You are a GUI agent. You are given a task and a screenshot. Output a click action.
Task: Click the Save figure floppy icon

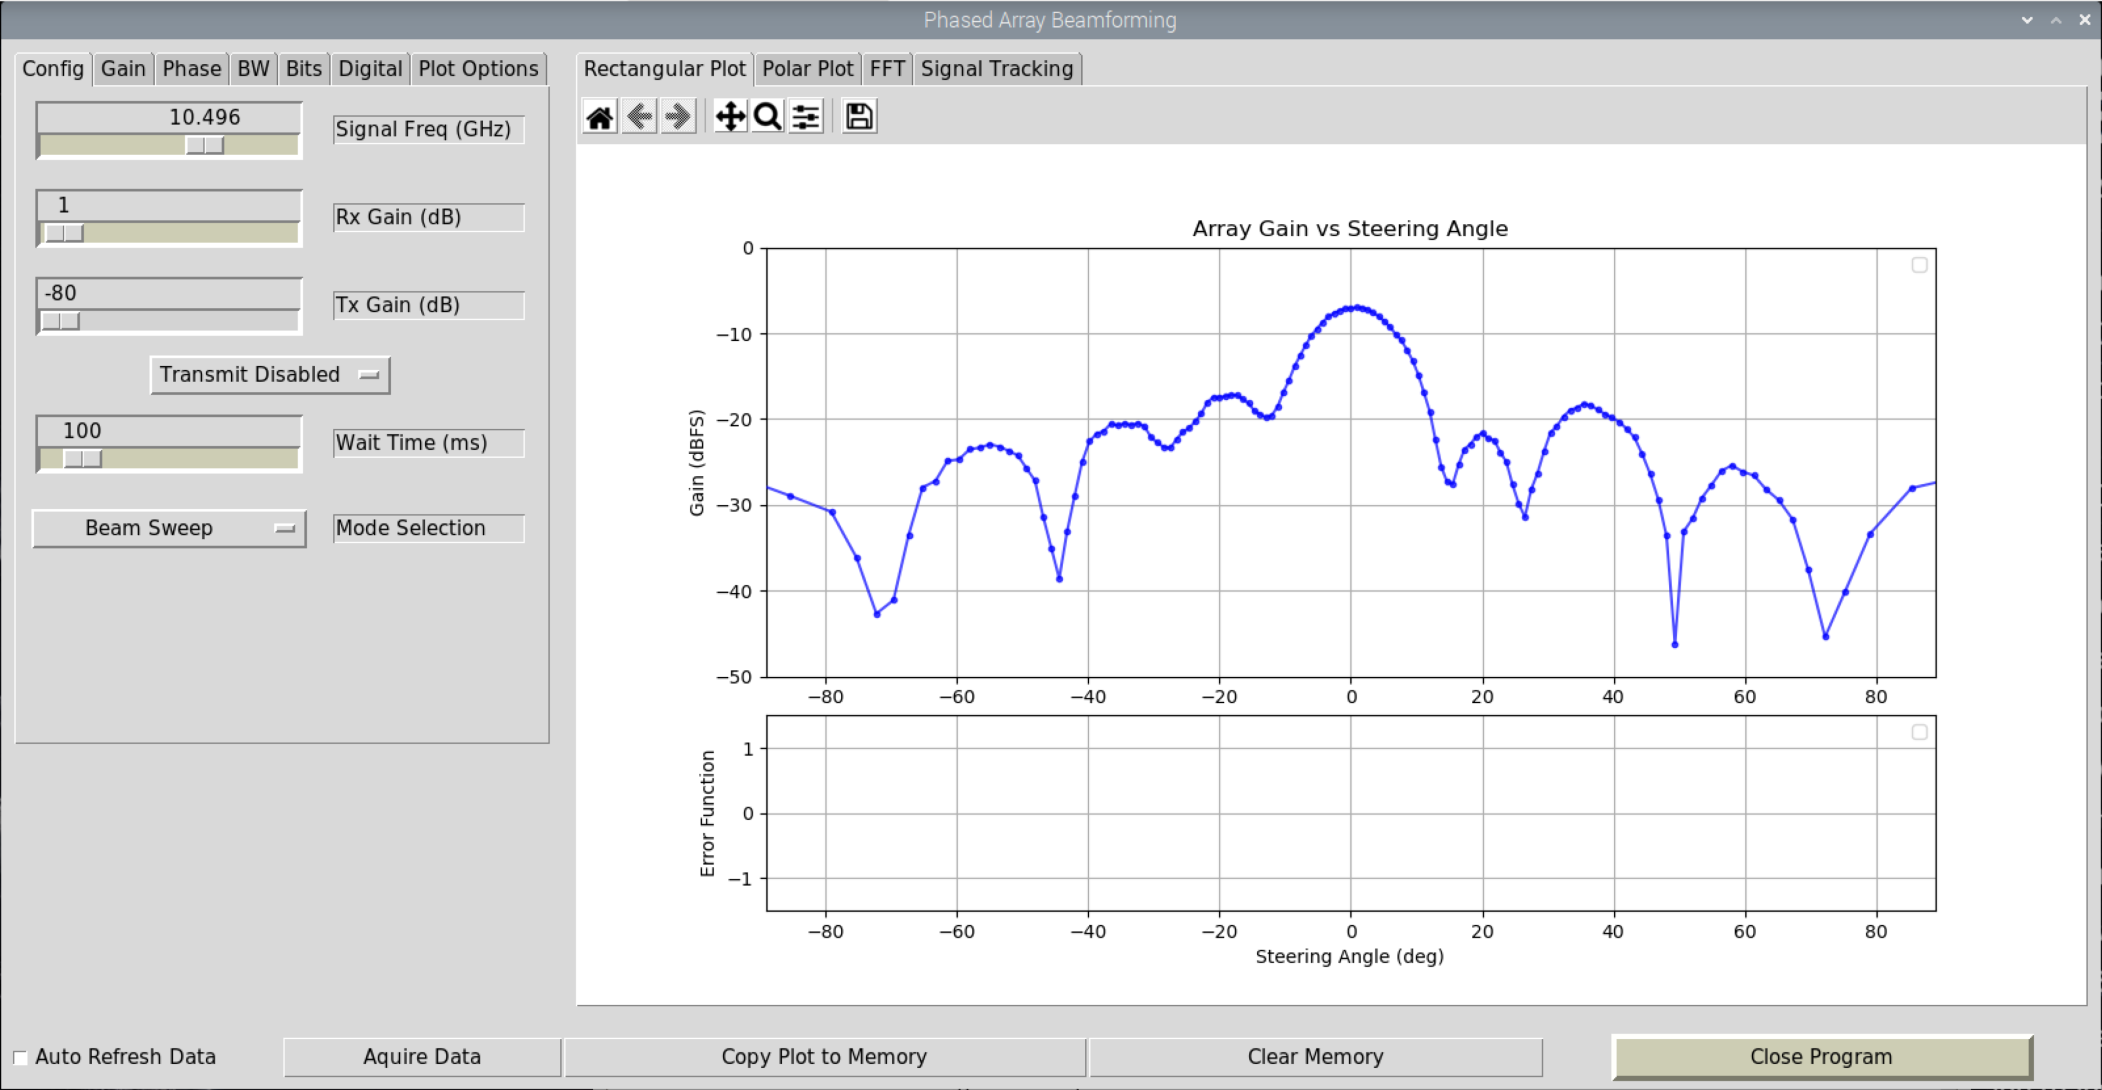[859, 118]
